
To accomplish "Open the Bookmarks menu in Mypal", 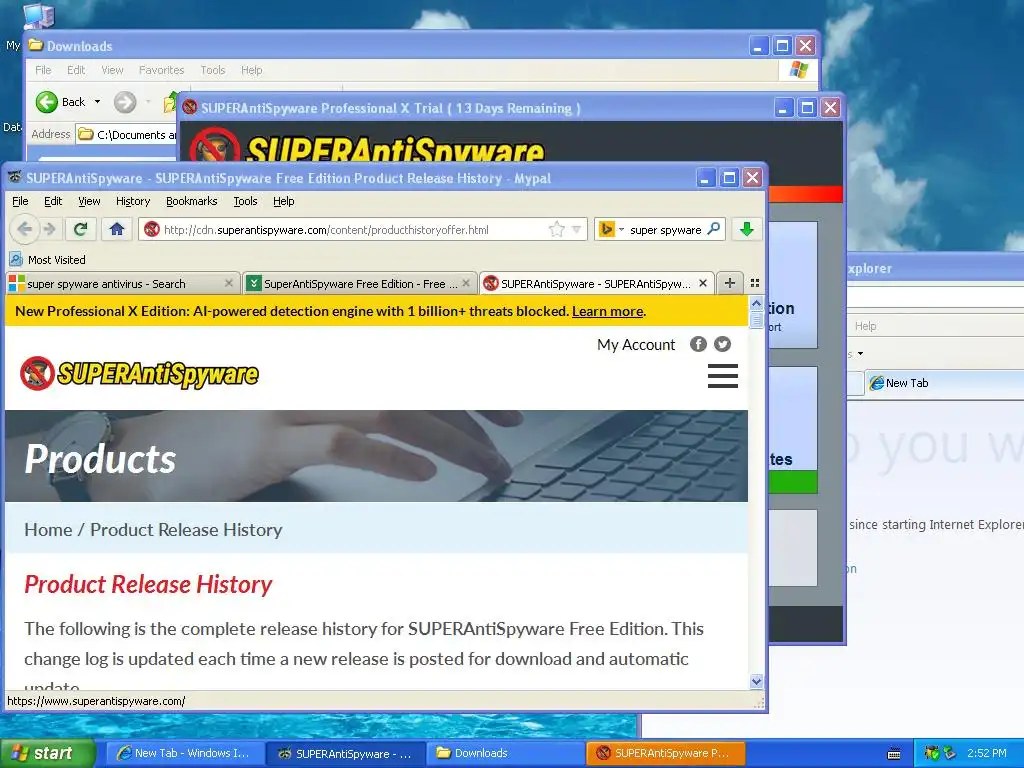I will [x=191, y=201].
